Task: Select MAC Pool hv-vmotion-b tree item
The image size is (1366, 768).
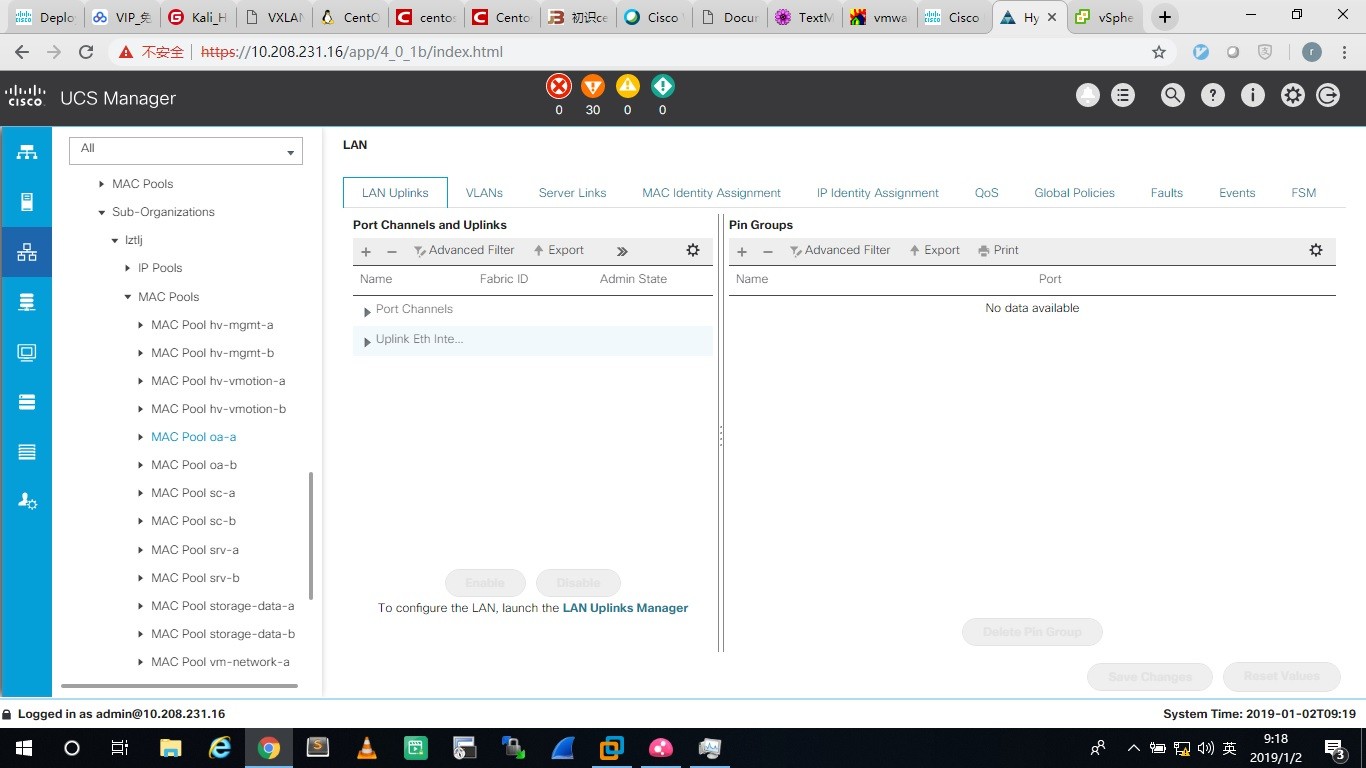Action: 219,409
